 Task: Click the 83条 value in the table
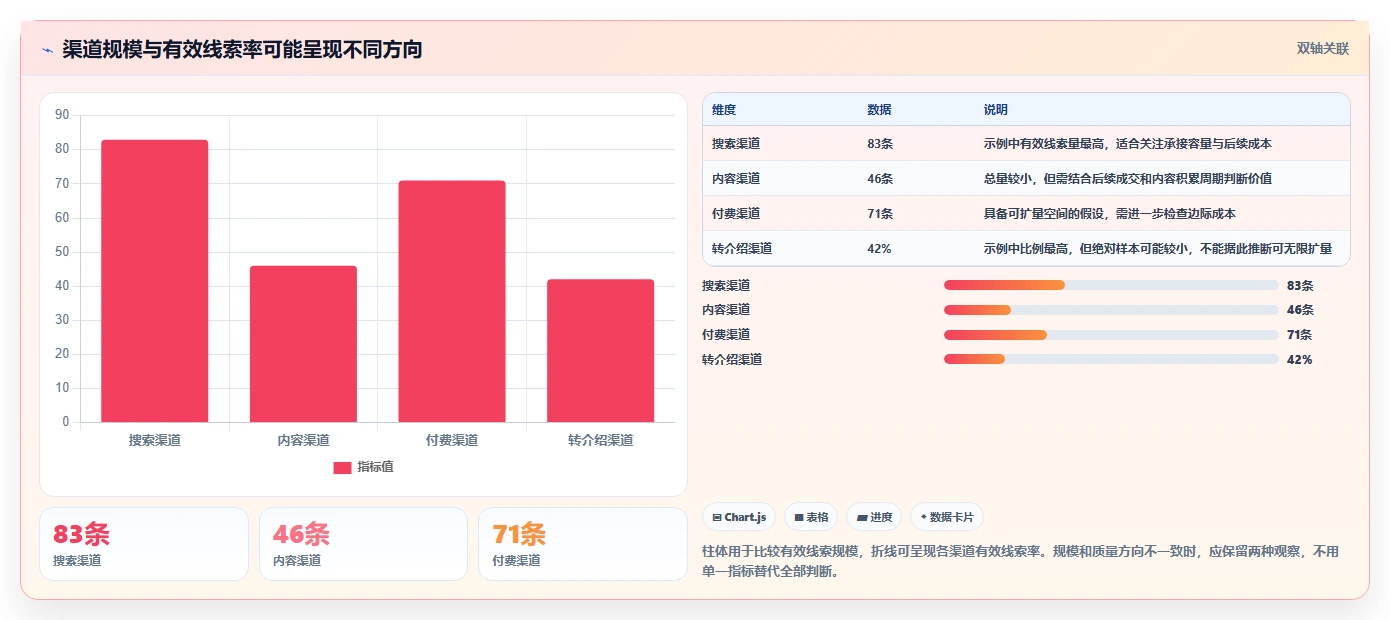coord(880,144)
